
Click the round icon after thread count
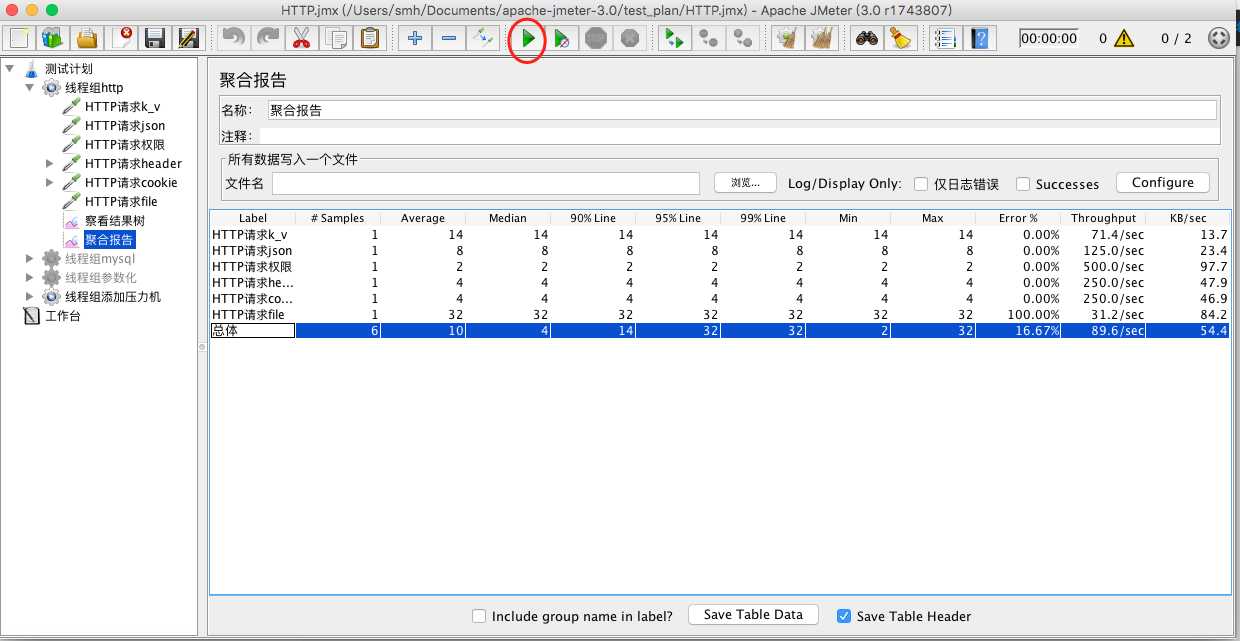click(x=1218, y=38)
